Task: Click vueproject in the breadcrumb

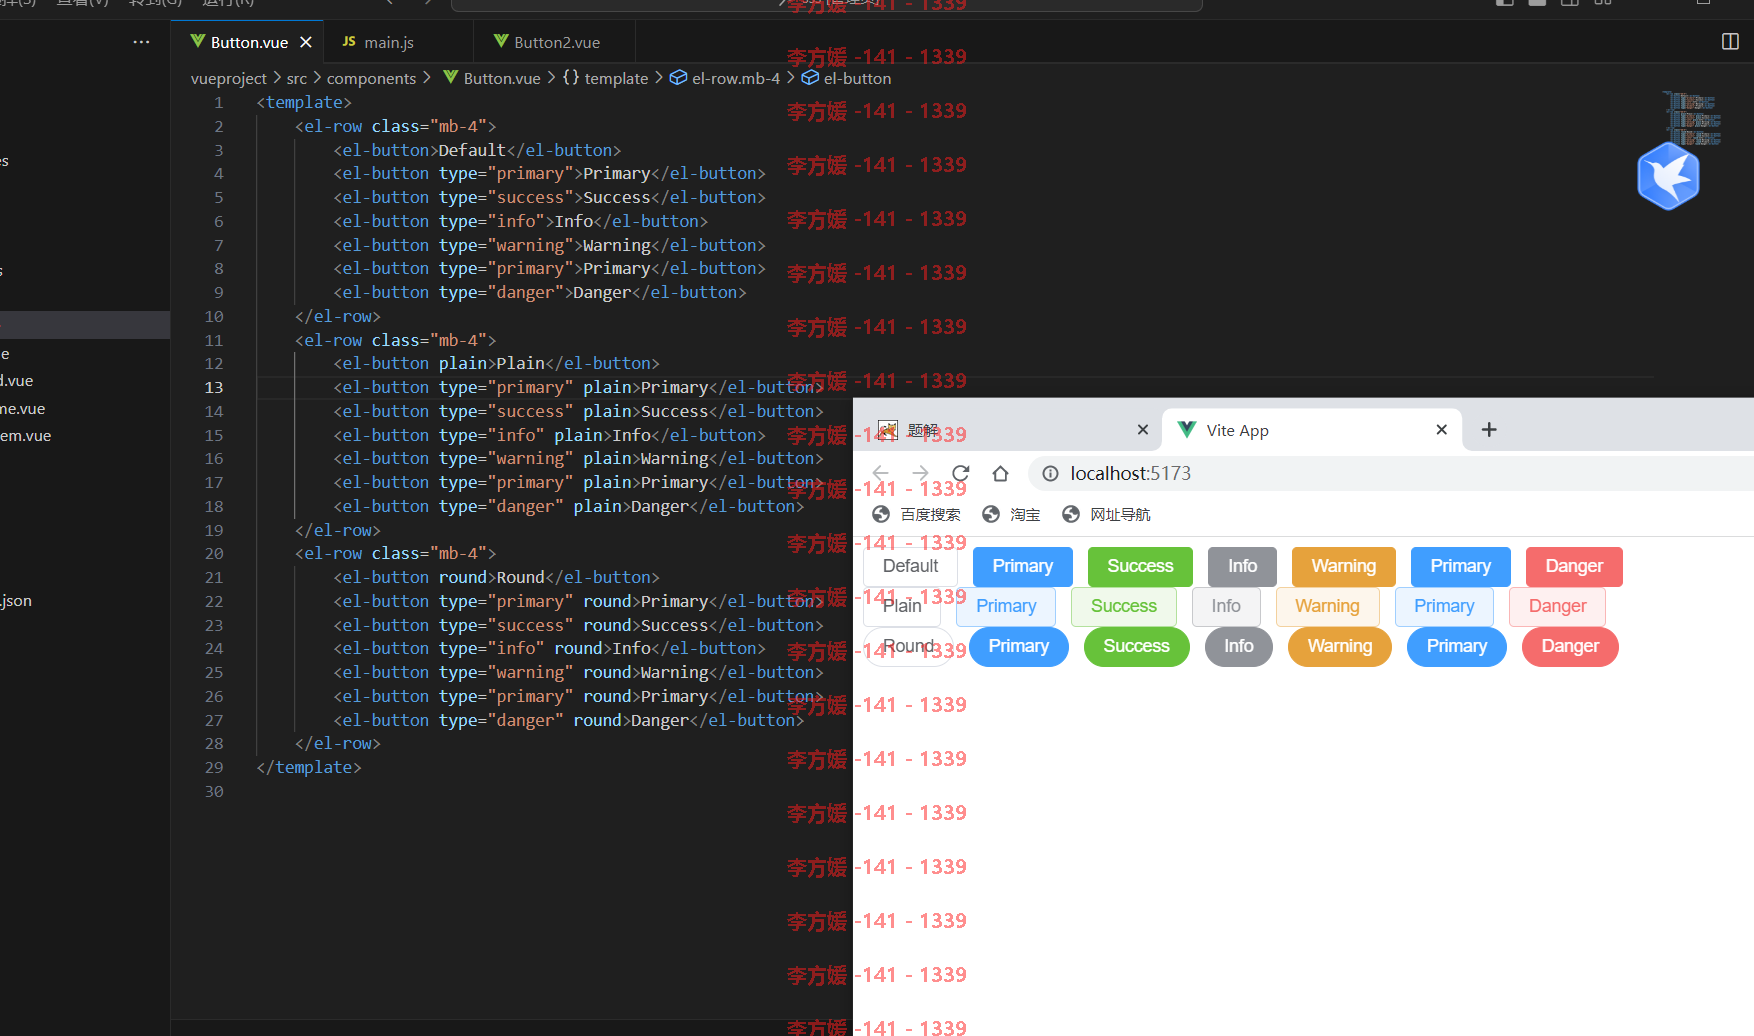Action: tap(229, 78)
